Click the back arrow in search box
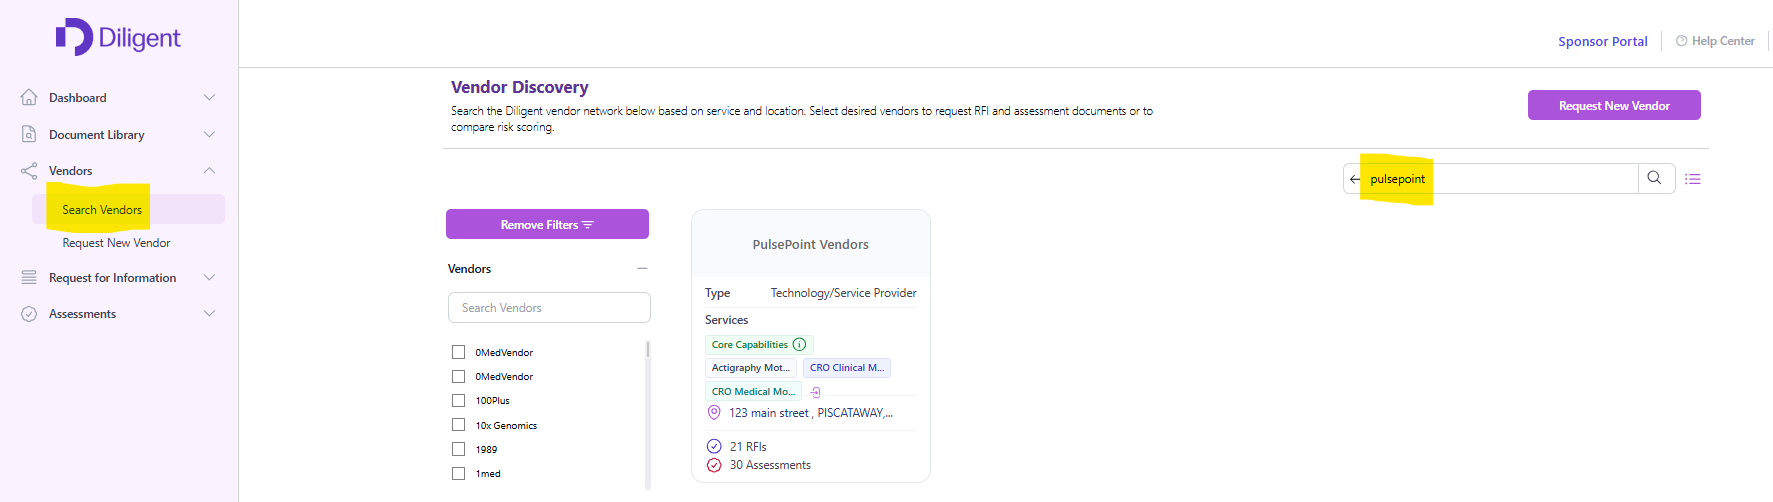 (1355, 179)
